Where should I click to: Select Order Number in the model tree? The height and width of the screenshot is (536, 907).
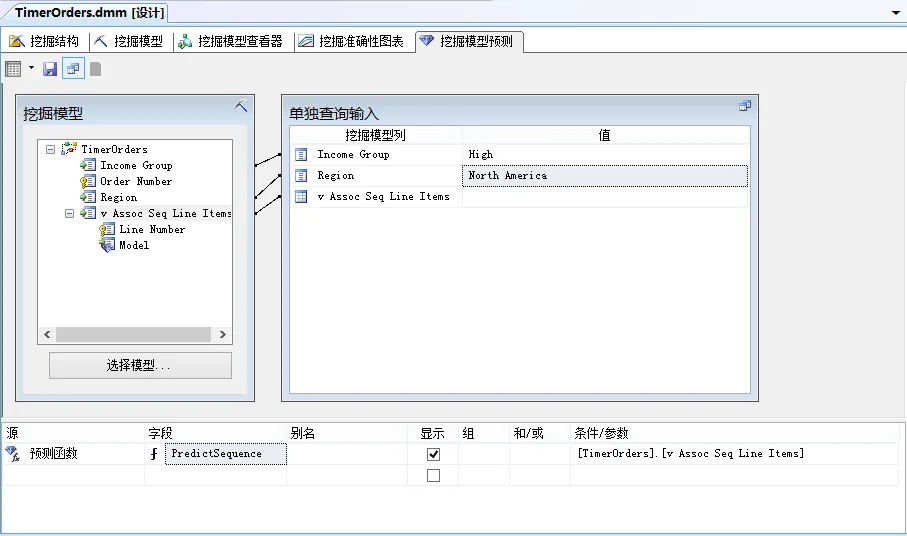coord(136,182)
